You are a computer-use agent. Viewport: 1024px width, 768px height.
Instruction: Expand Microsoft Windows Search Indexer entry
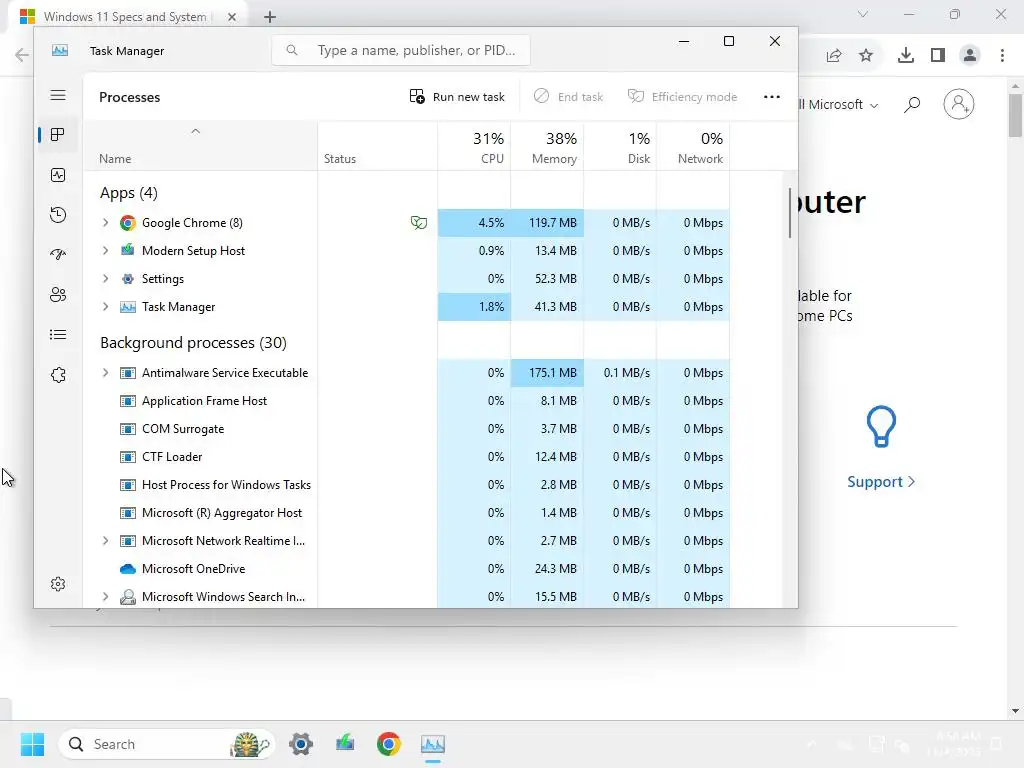tap(105, 597)
